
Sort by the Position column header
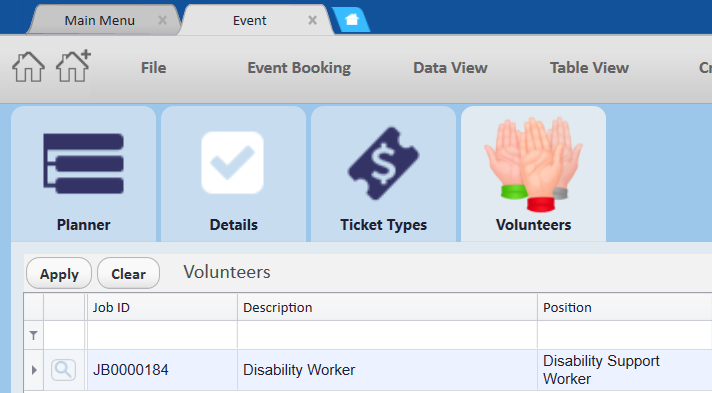[625, 308]
